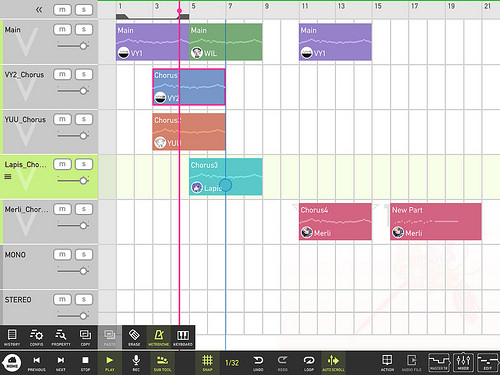500x375 pixels.
Task: Open the Mixer view
Action: click(x=463, y=363)
